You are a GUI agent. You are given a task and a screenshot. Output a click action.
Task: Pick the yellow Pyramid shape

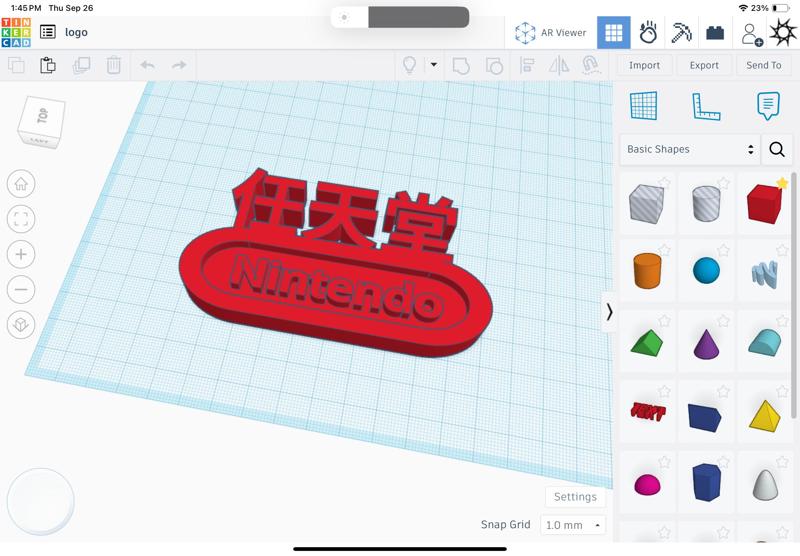coord(765,415)
